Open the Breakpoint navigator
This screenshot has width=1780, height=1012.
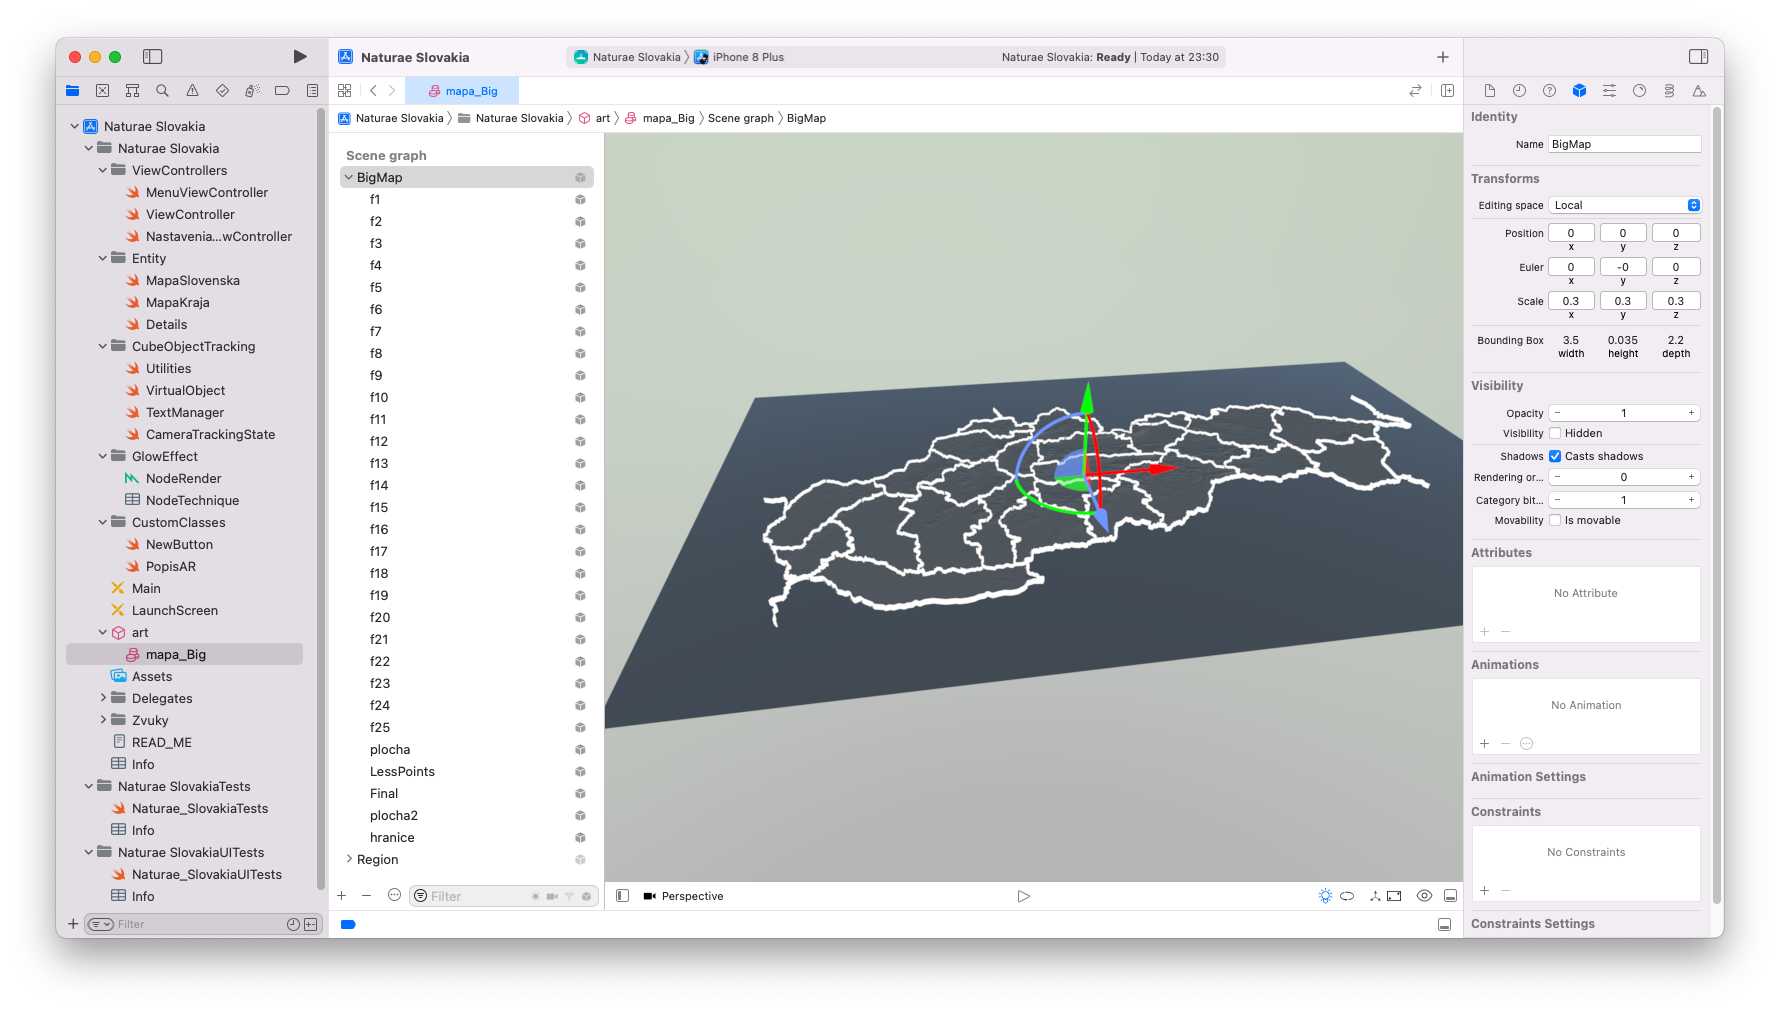pos(282,91)
